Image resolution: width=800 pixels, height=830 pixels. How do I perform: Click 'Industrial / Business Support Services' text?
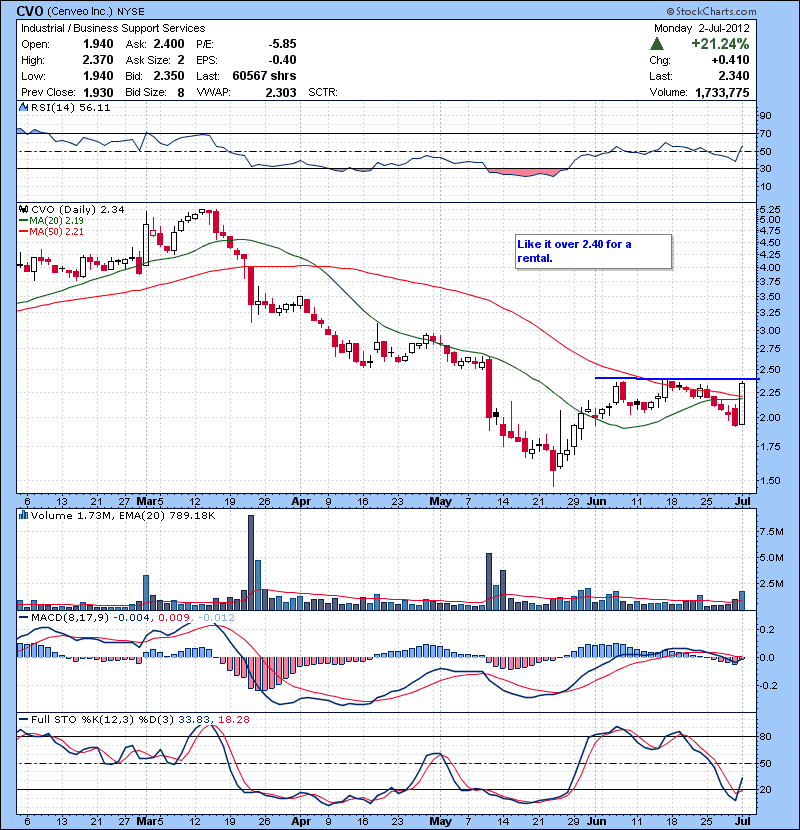(x=113, y=28)
